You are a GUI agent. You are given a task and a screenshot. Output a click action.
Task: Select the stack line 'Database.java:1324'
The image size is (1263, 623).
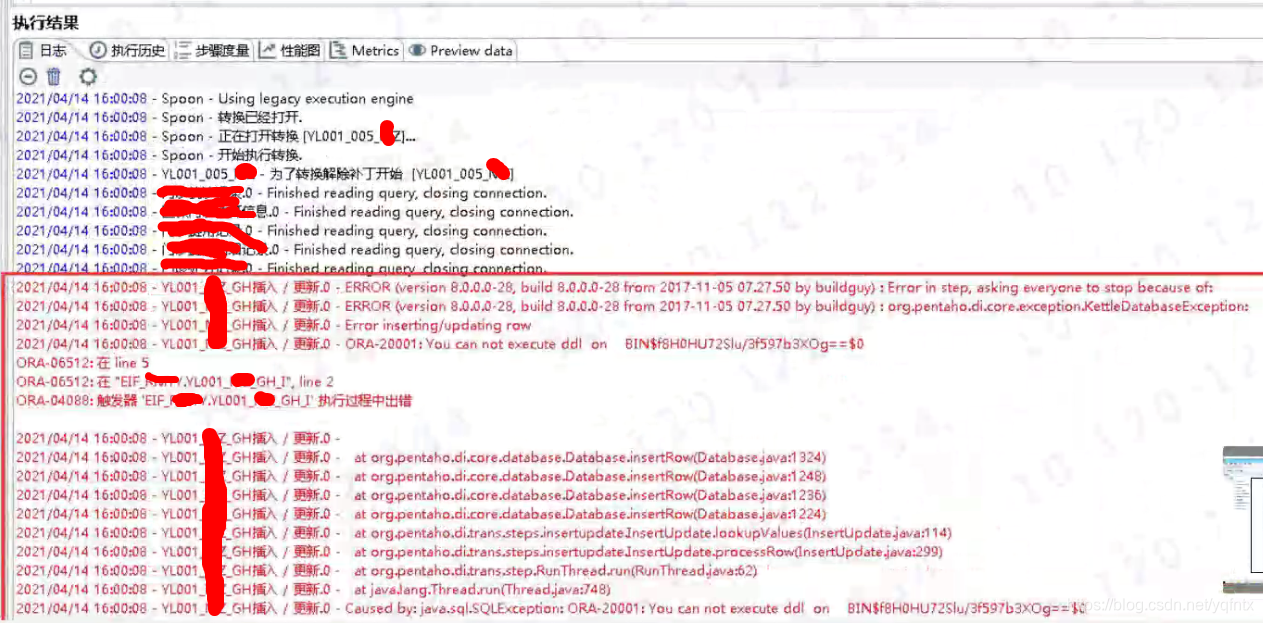click(x=421, y=457)
